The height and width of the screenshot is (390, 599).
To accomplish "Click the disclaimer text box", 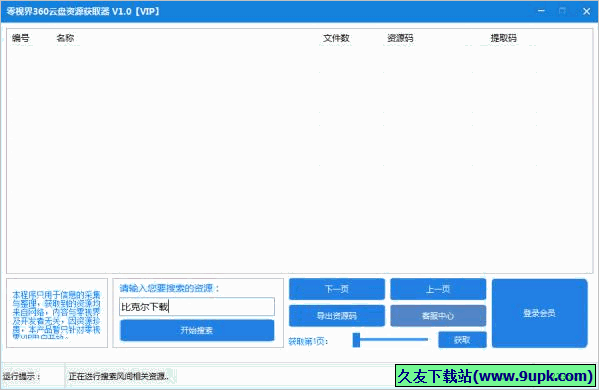I will click(57, 313).
